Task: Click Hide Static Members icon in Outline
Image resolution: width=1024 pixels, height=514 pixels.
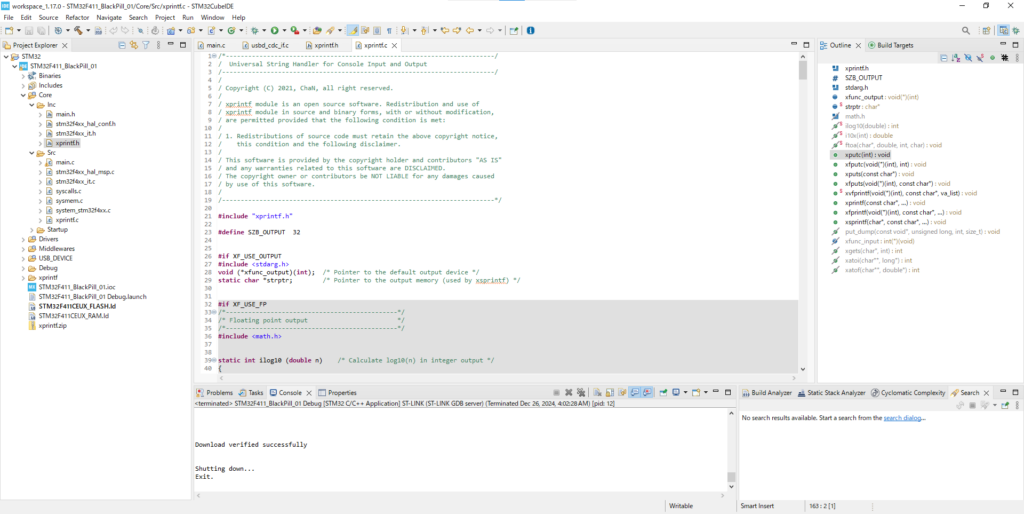Action: pyautogui.click(x=980, y=57)
